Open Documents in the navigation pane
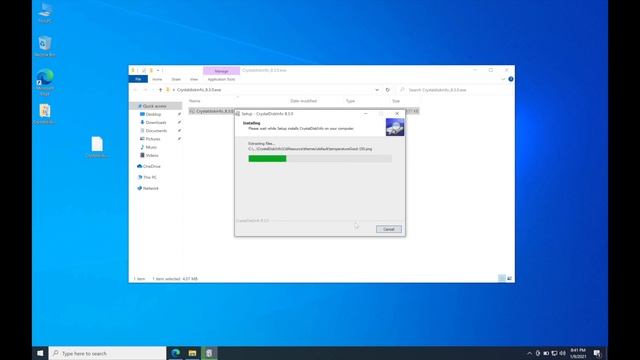The width and height of the screenshot is (640, 360). coord(156,131)
